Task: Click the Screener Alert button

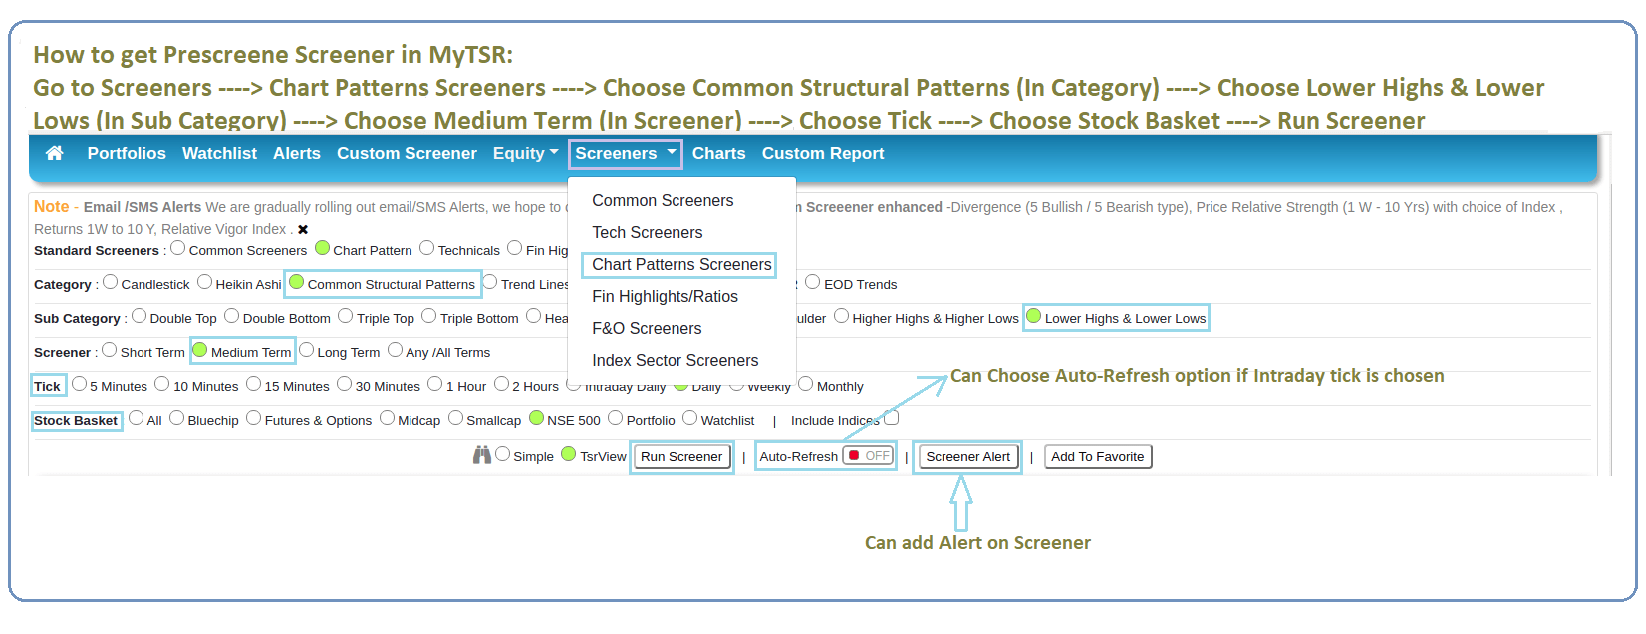Action: [x=968, y=457]
